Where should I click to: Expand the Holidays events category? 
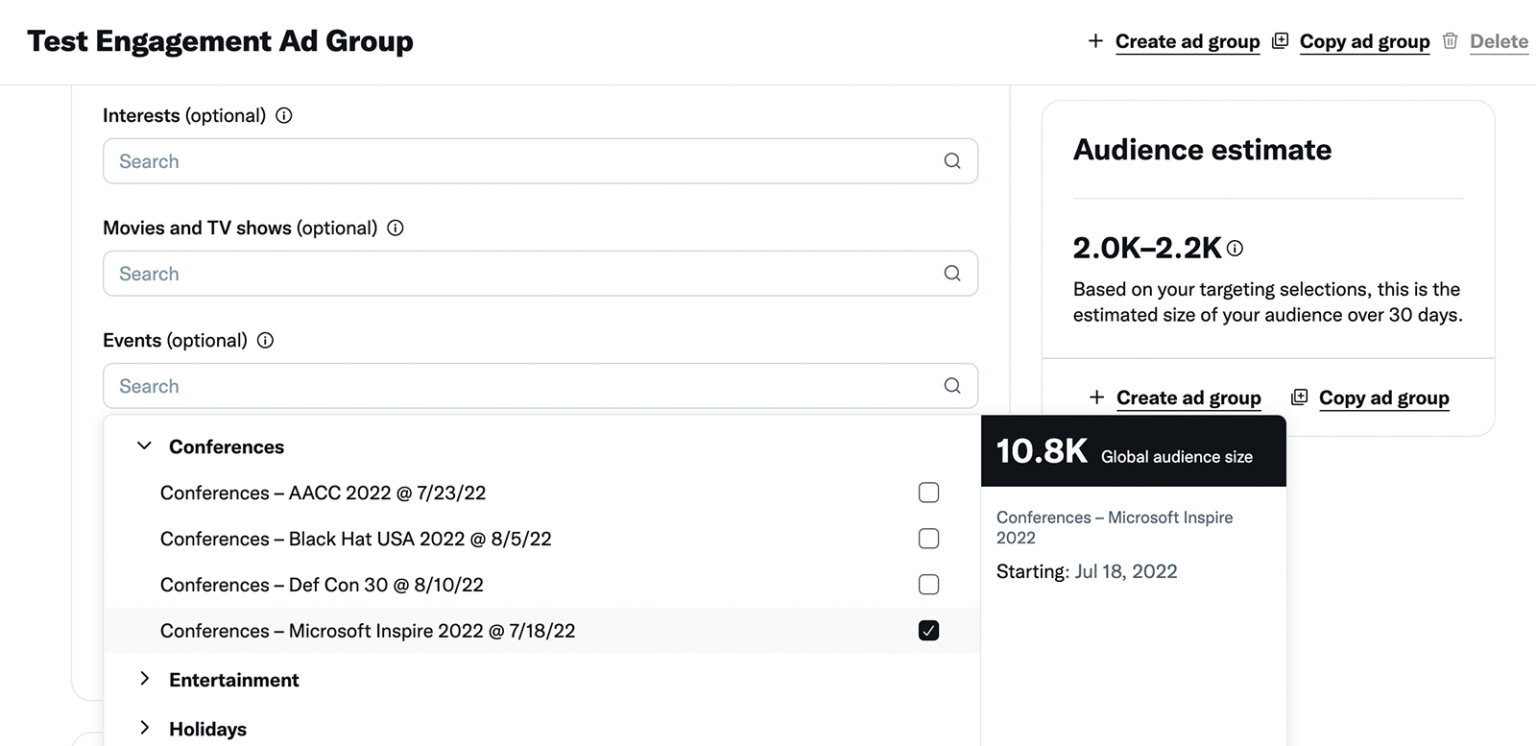tap(143, 727)
